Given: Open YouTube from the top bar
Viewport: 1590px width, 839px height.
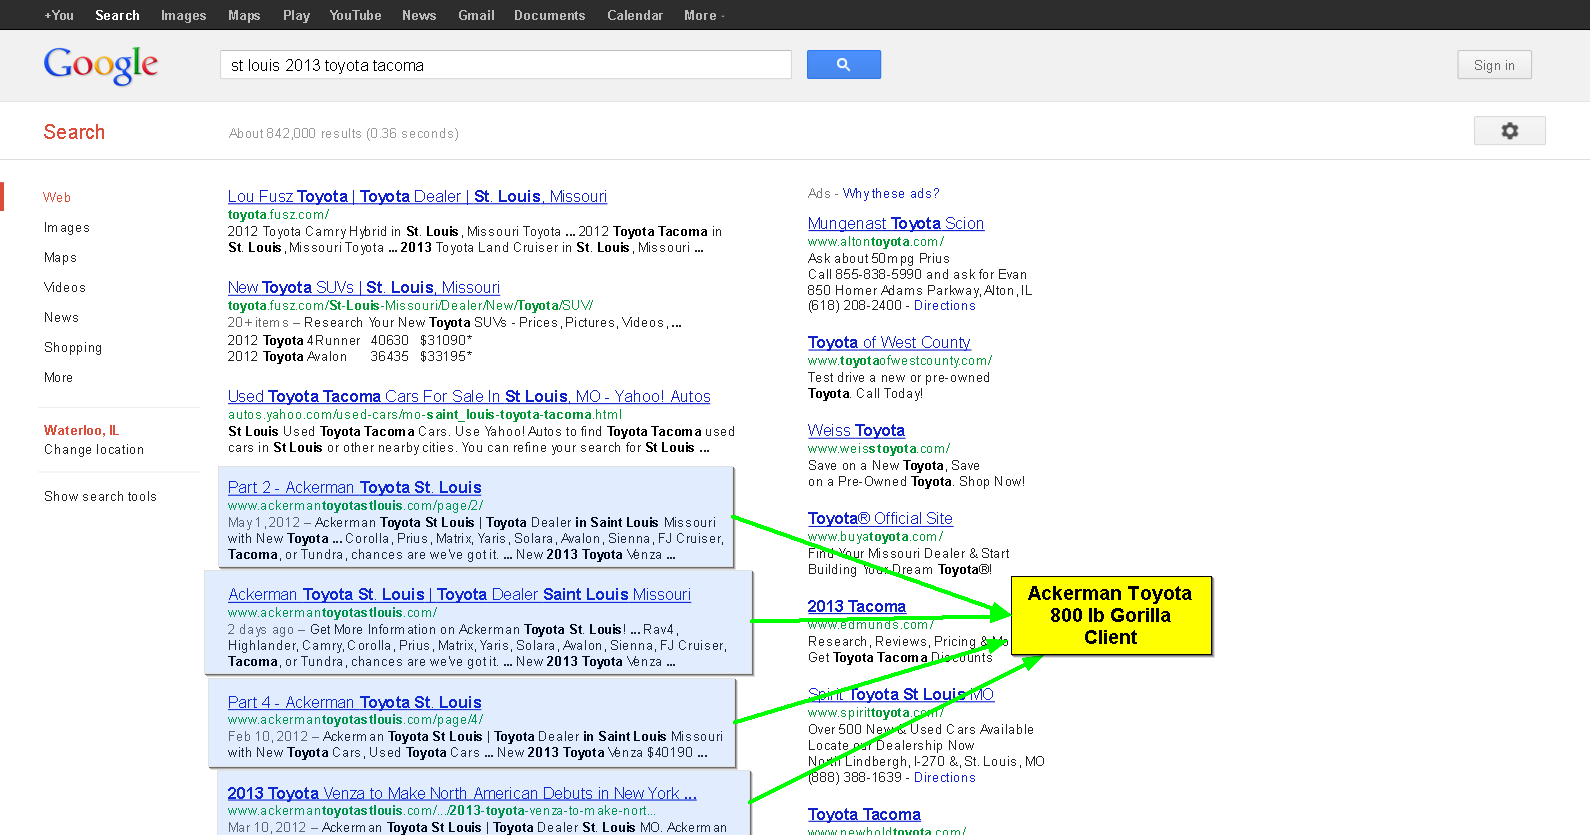Looking at the screenshot, I should coord(355,15).
